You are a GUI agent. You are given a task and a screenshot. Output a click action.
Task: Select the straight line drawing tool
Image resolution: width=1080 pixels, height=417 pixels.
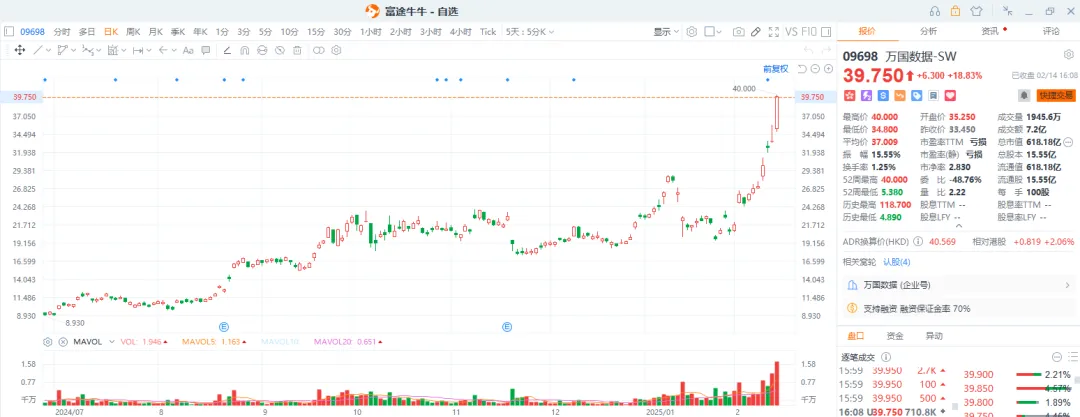coord(38,50)
